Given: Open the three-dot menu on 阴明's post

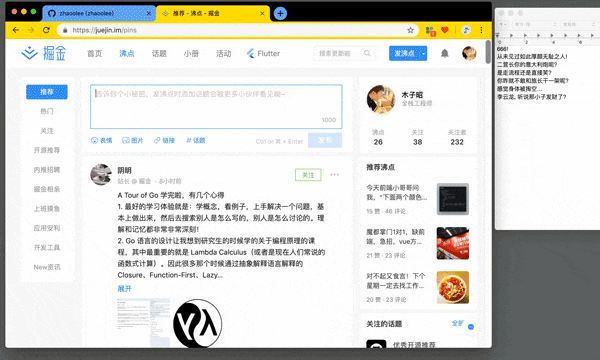Looking at the screenshot, I should pos(334,174).
